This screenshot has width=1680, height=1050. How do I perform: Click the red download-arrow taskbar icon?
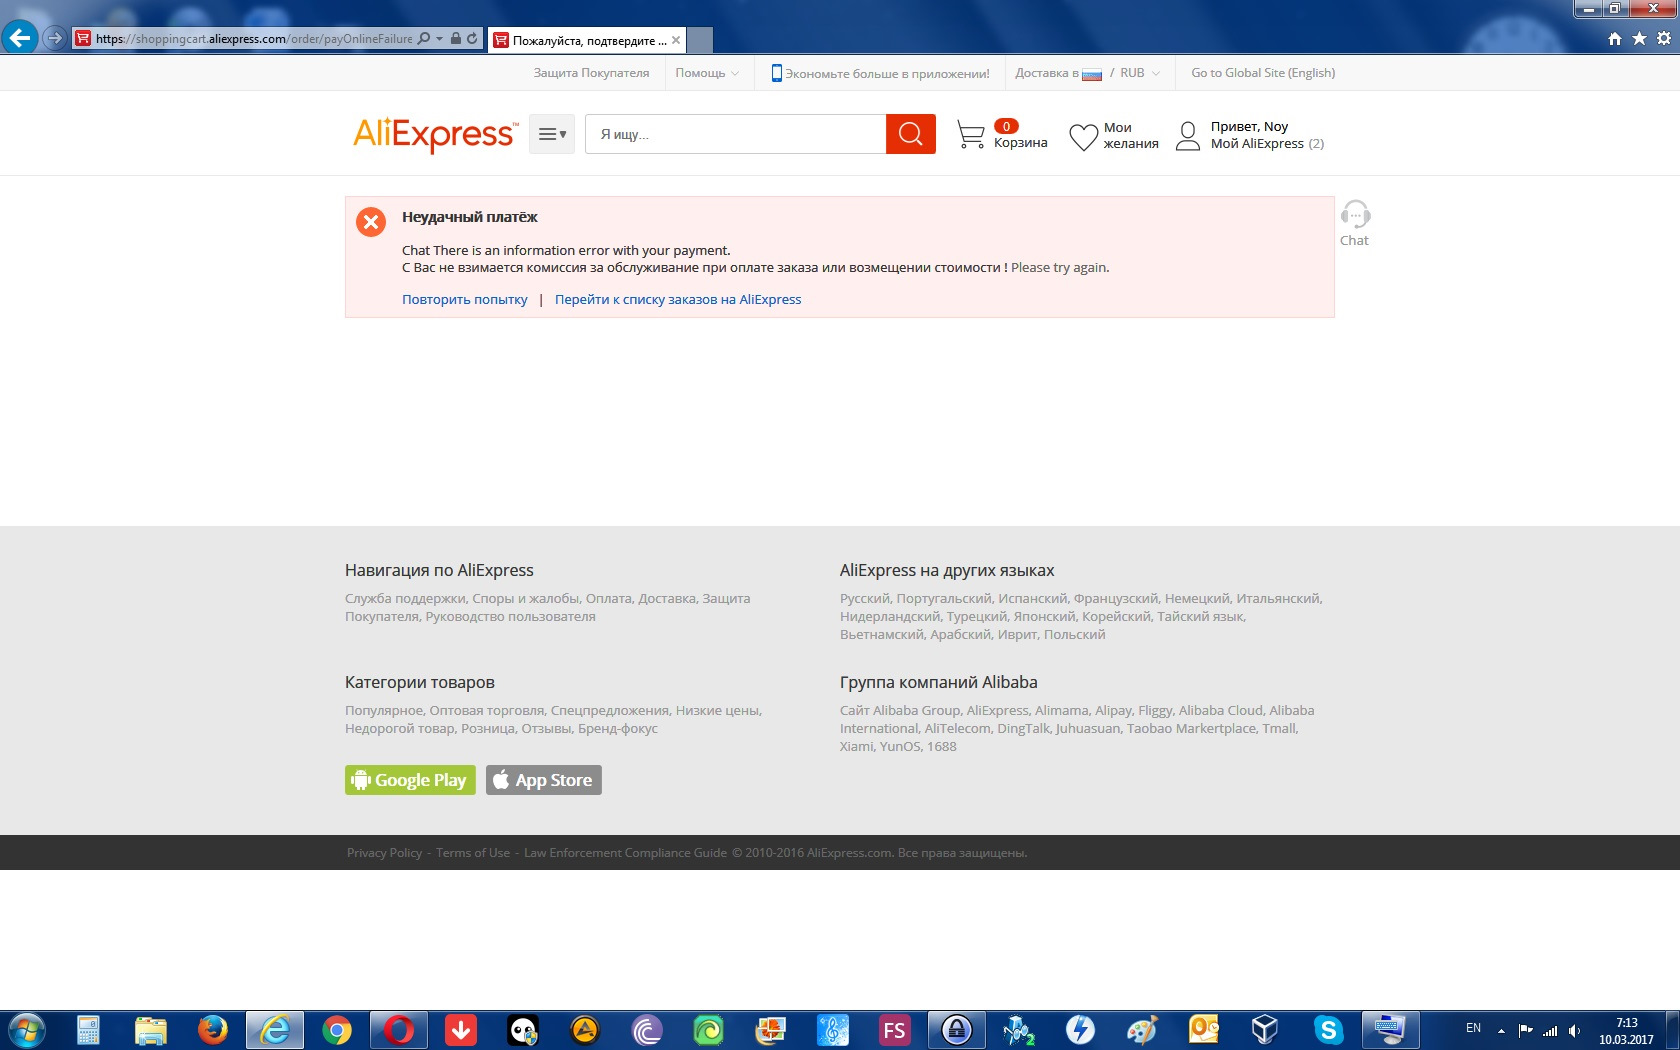click(461, 1030)
